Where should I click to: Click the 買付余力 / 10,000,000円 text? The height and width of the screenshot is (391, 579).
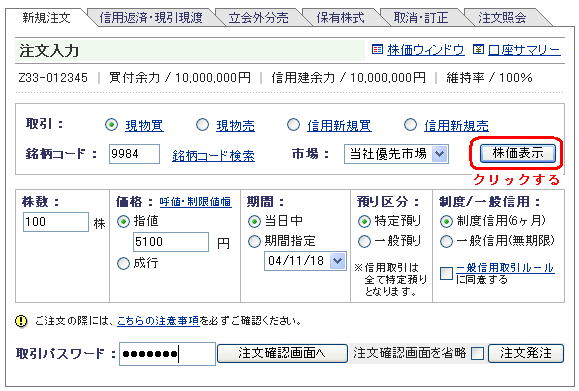point(180,78)
